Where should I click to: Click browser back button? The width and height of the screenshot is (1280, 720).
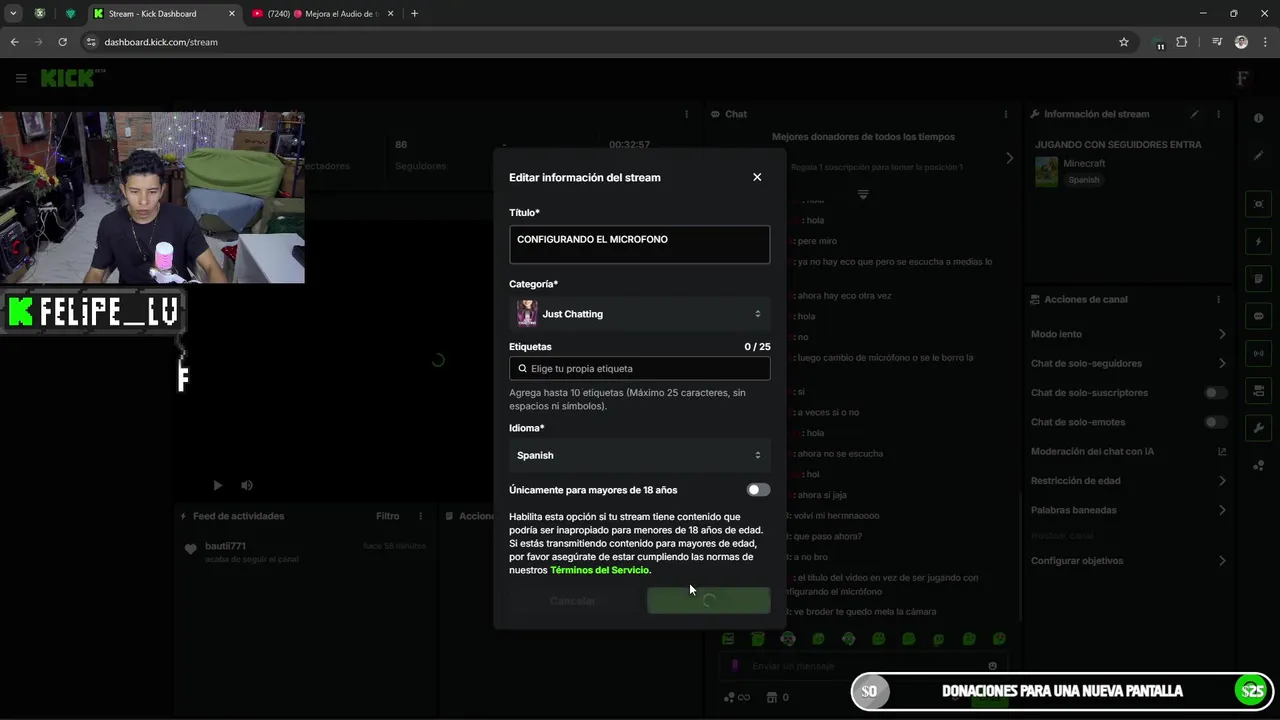pos(14,42)
